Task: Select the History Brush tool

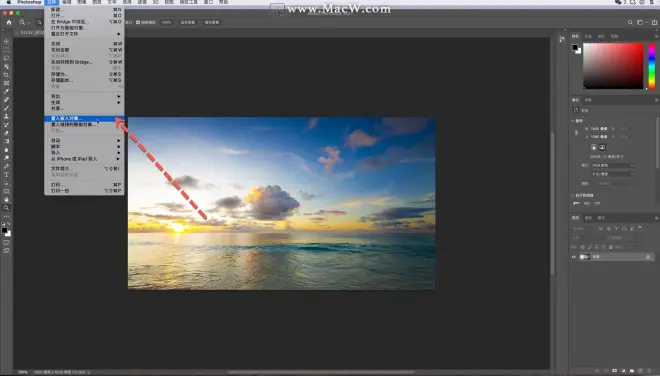Action: tap(6, 125)
